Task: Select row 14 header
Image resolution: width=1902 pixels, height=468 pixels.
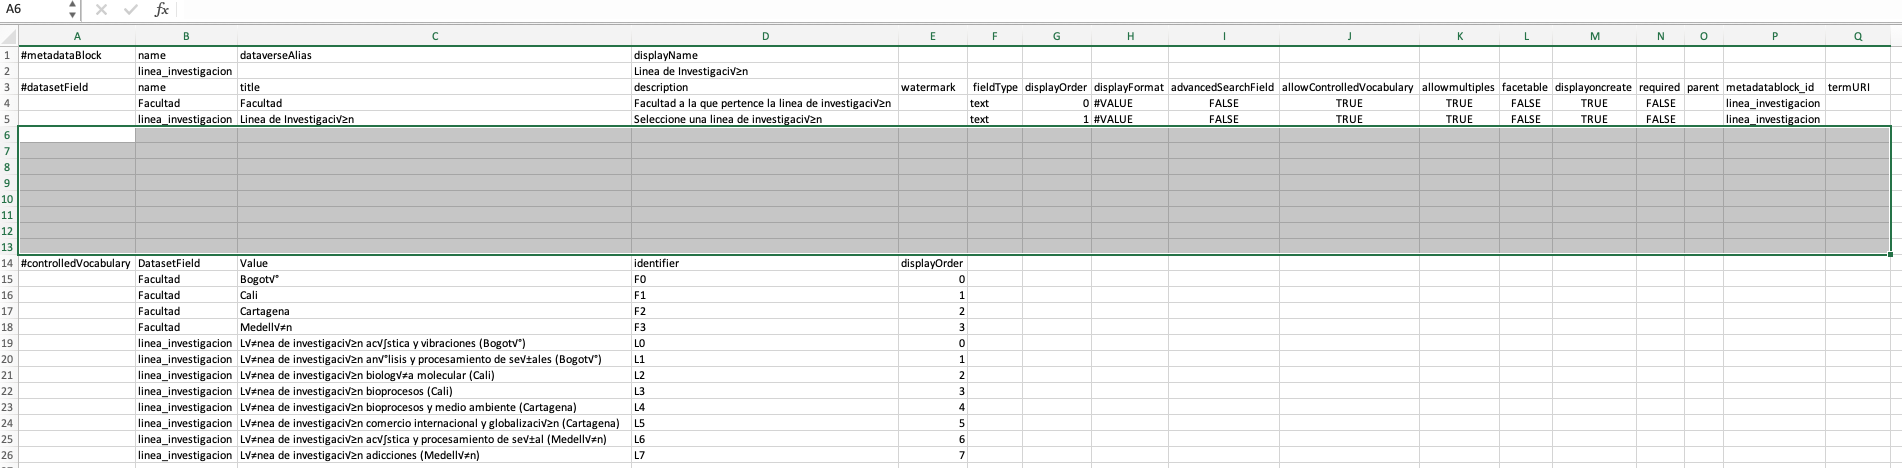Action: pyautogui.click(x=8, y=263)
